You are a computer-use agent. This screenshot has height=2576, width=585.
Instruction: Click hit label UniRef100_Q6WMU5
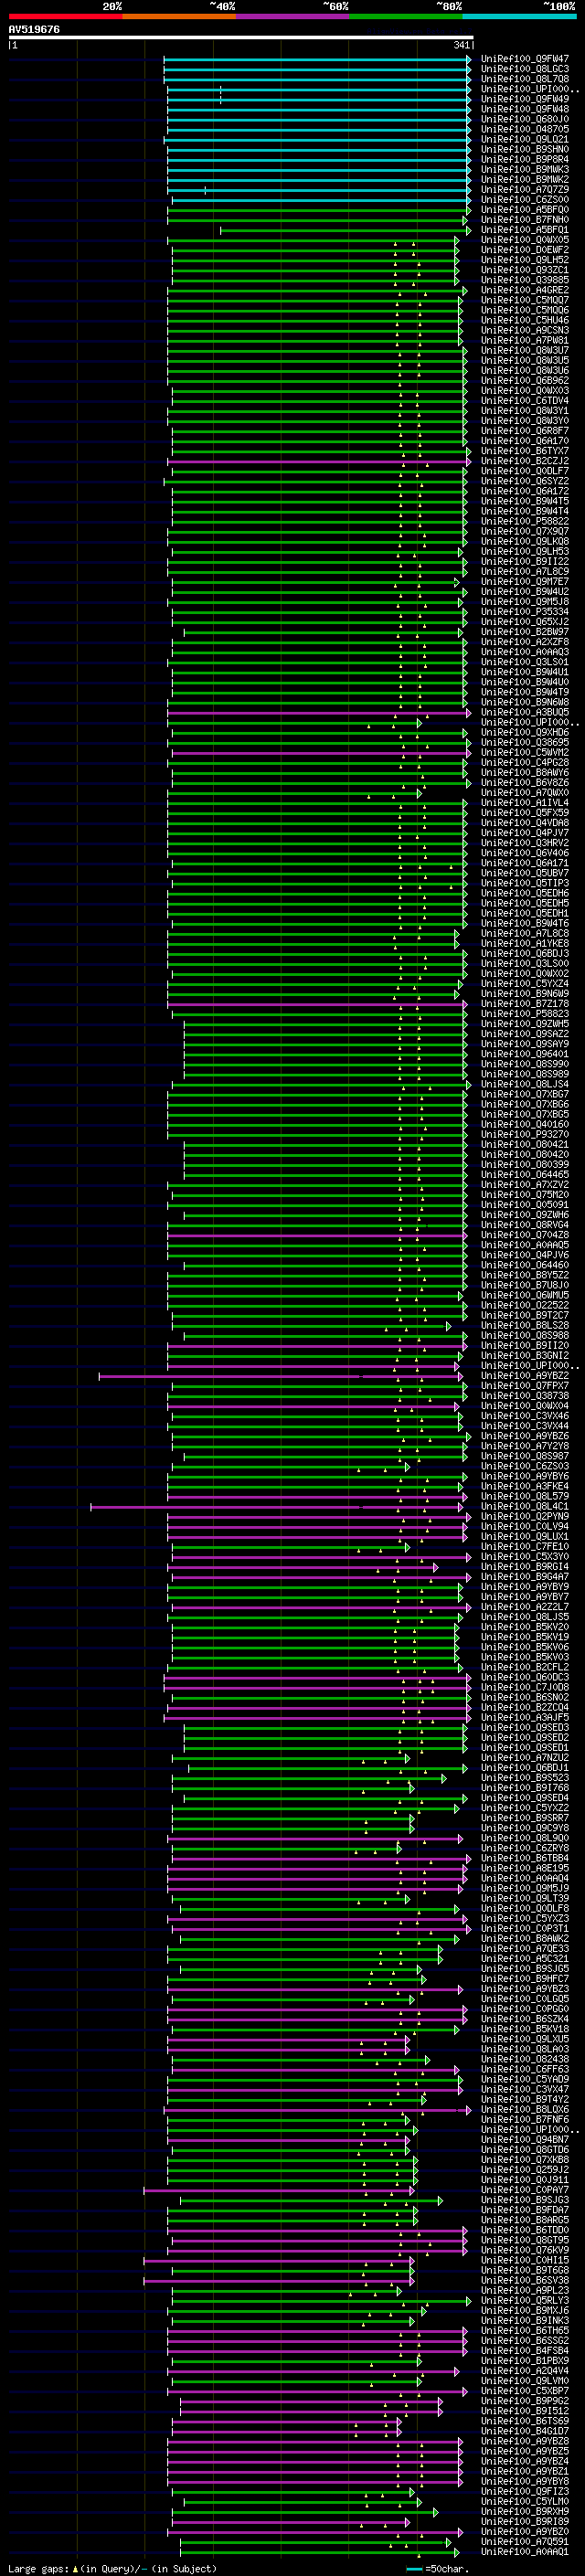[x=525, y=1295]
